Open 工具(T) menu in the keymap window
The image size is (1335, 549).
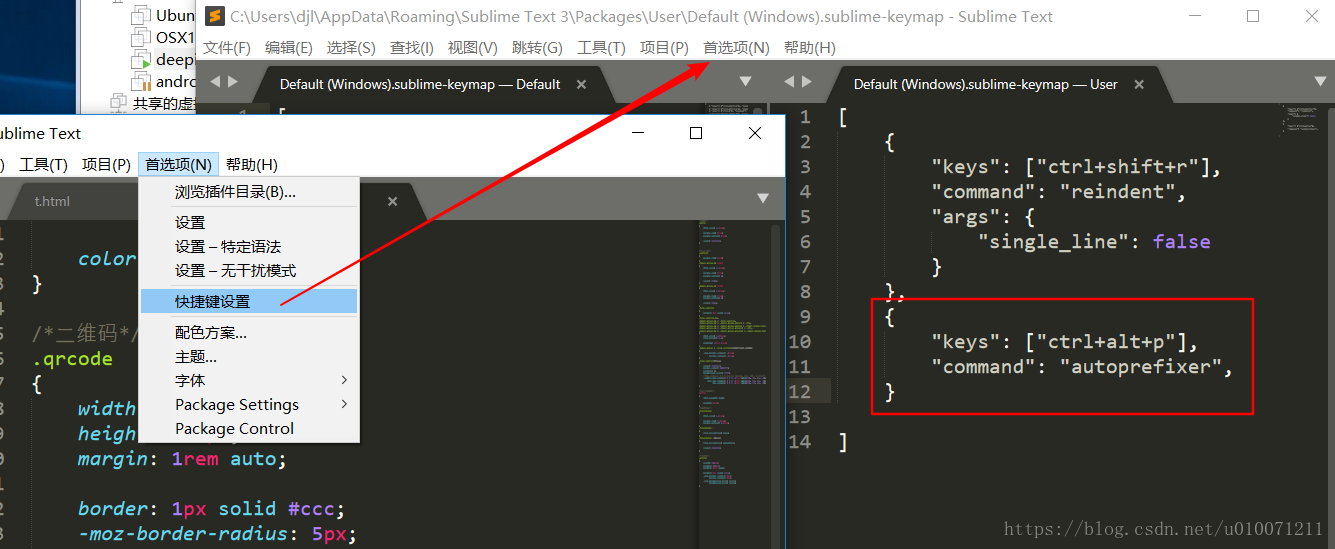[601, 48]
